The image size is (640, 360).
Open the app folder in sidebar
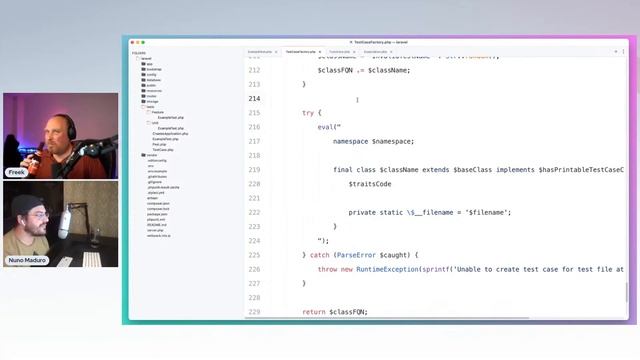tap(147, 64)
